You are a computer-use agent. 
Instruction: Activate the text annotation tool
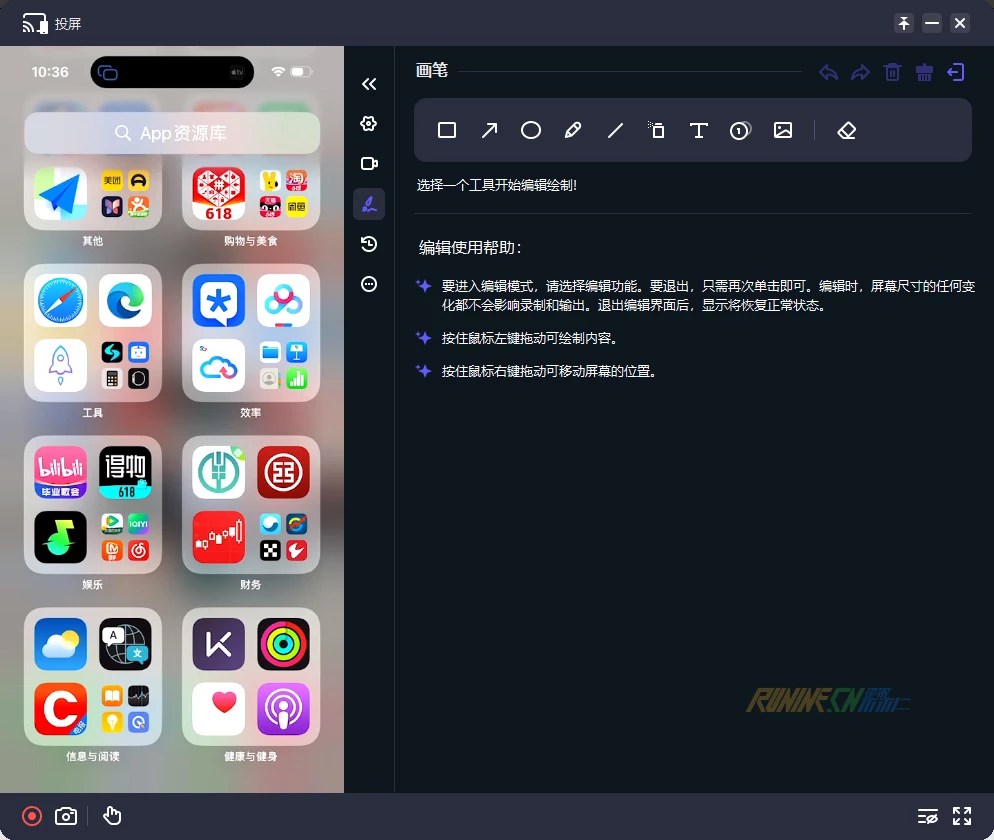pos(698,130)
